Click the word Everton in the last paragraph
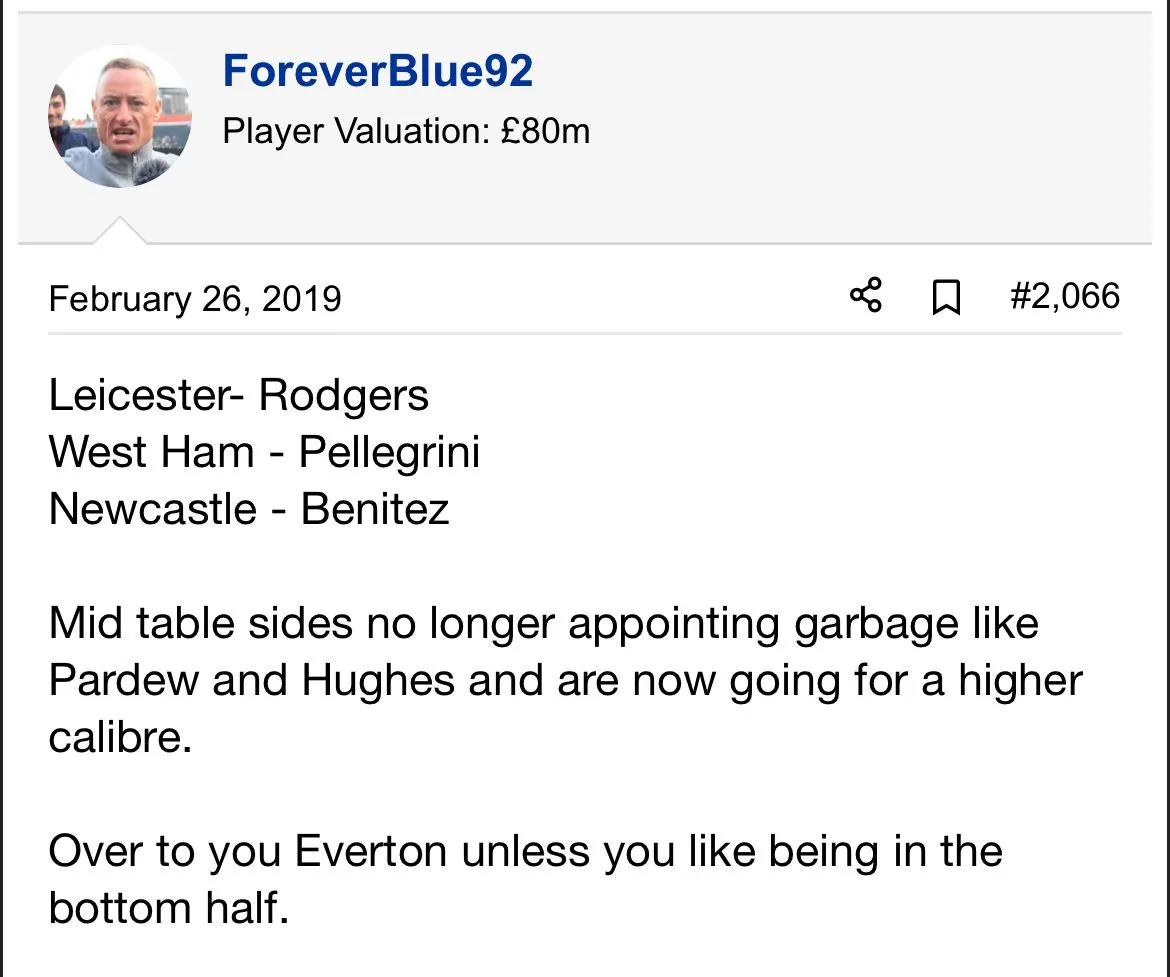The image size is (1170, 977). click(371, 853)
